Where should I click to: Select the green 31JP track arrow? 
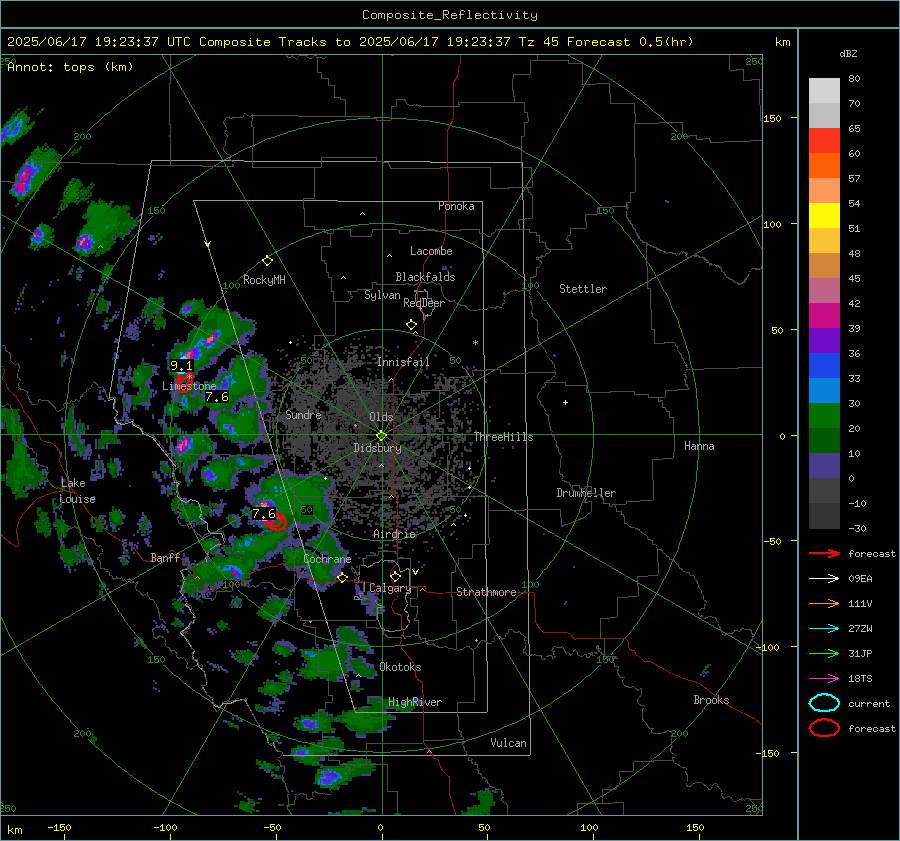click(824, 653)
